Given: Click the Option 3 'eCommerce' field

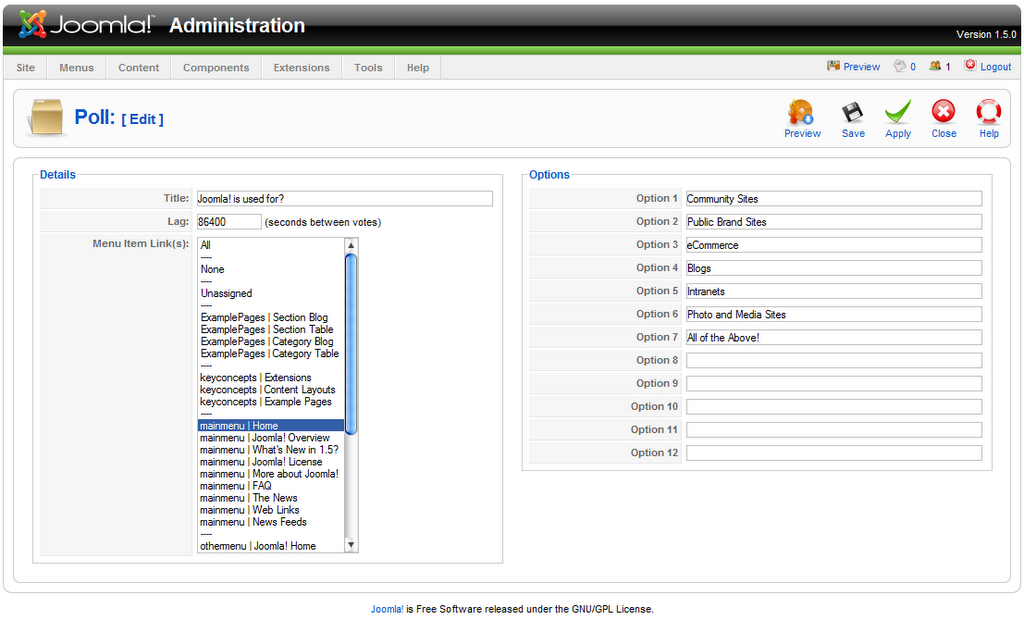Looking at the screenshot, I should (834, 245).
